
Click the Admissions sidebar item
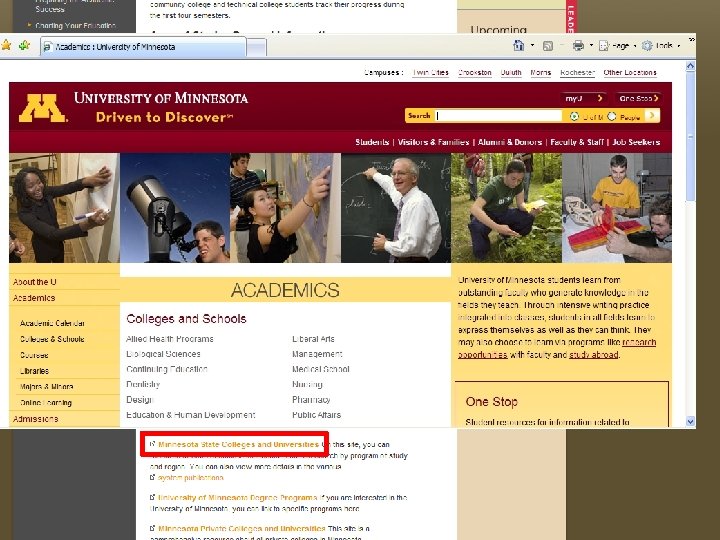[x=35, y=419]
